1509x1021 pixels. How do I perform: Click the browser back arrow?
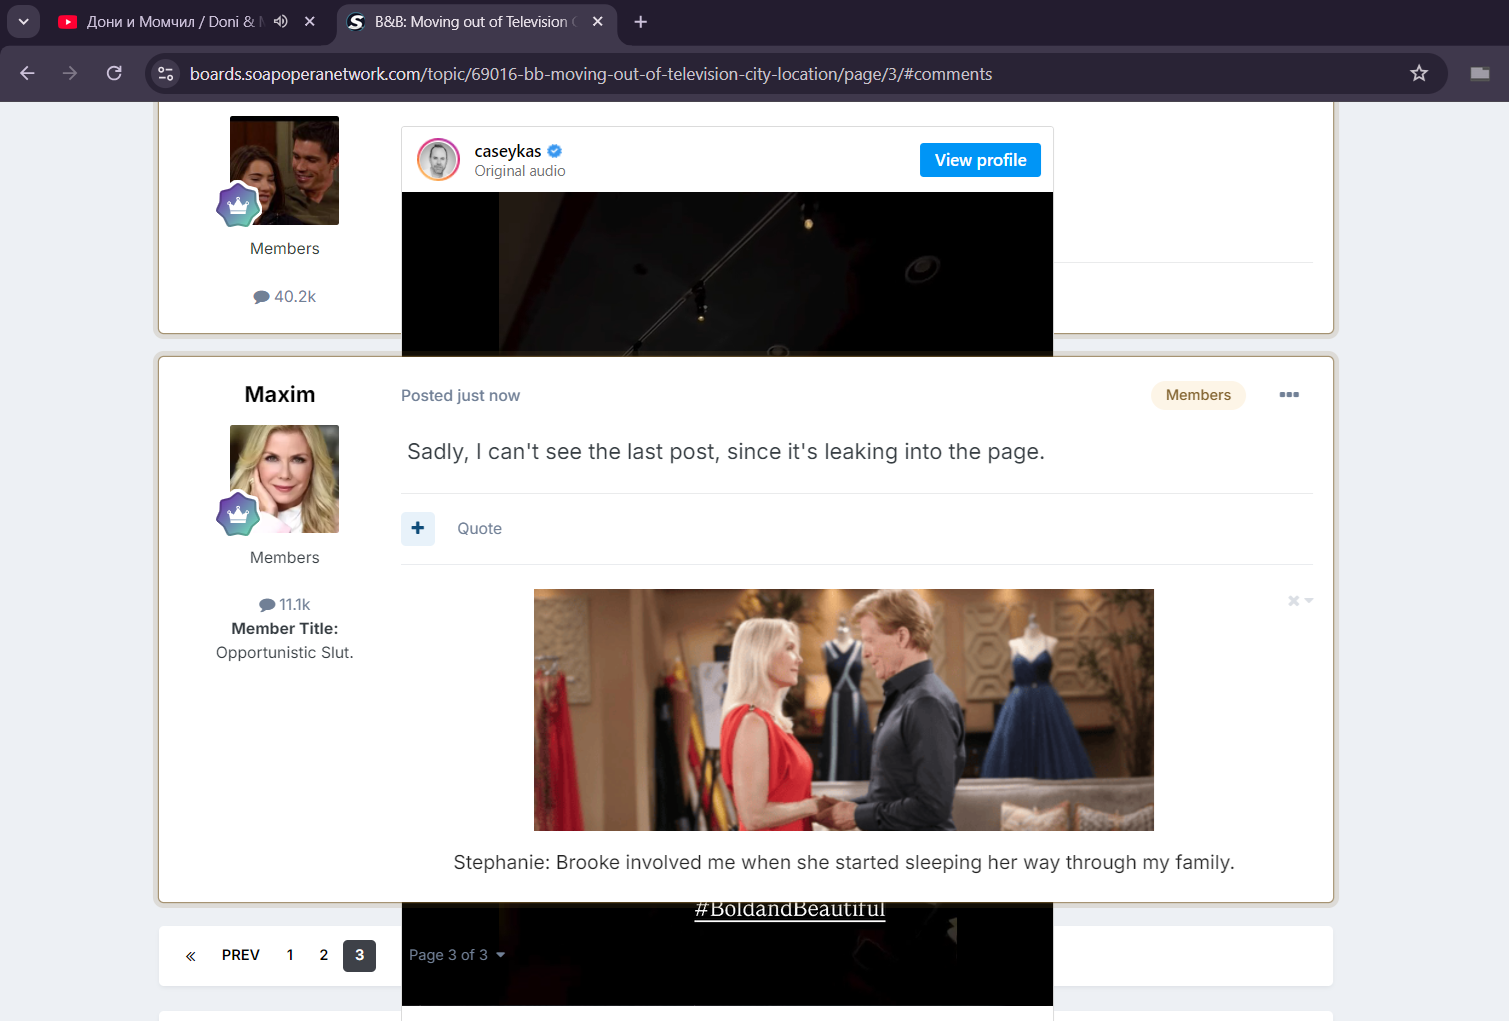(27, 73)
